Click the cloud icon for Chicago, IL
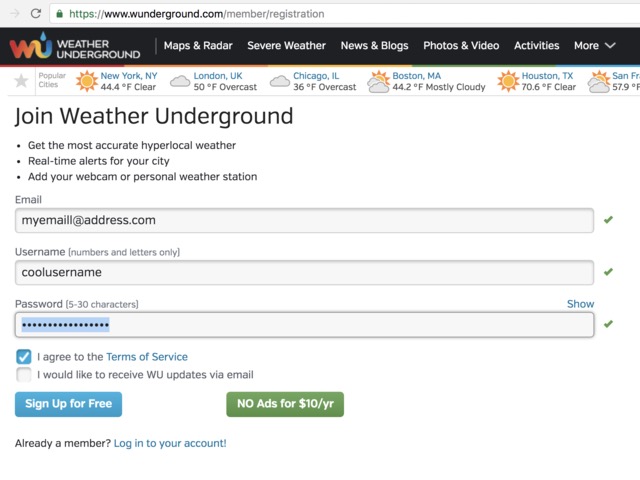 coord(280,81)
